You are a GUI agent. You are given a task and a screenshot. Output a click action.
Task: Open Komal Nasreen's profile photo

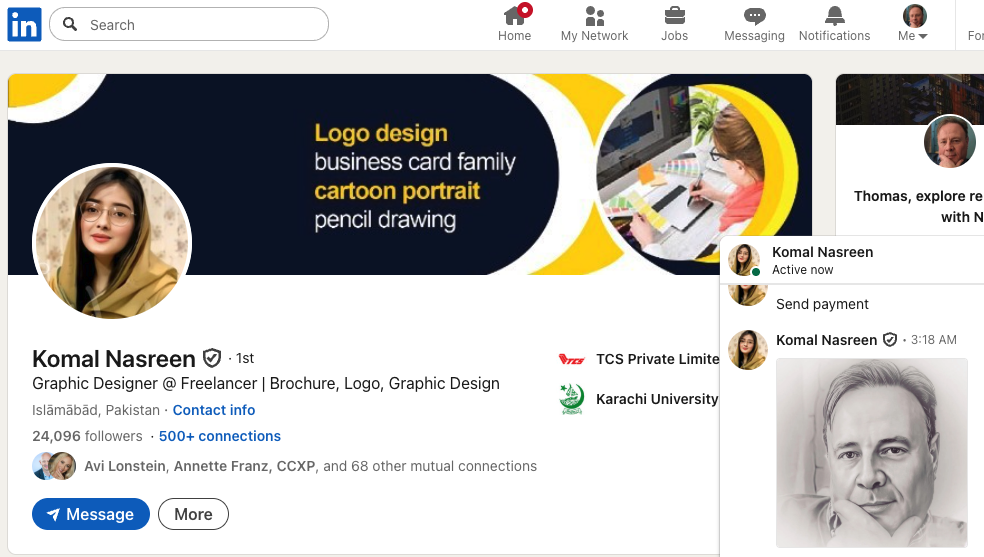112,242
